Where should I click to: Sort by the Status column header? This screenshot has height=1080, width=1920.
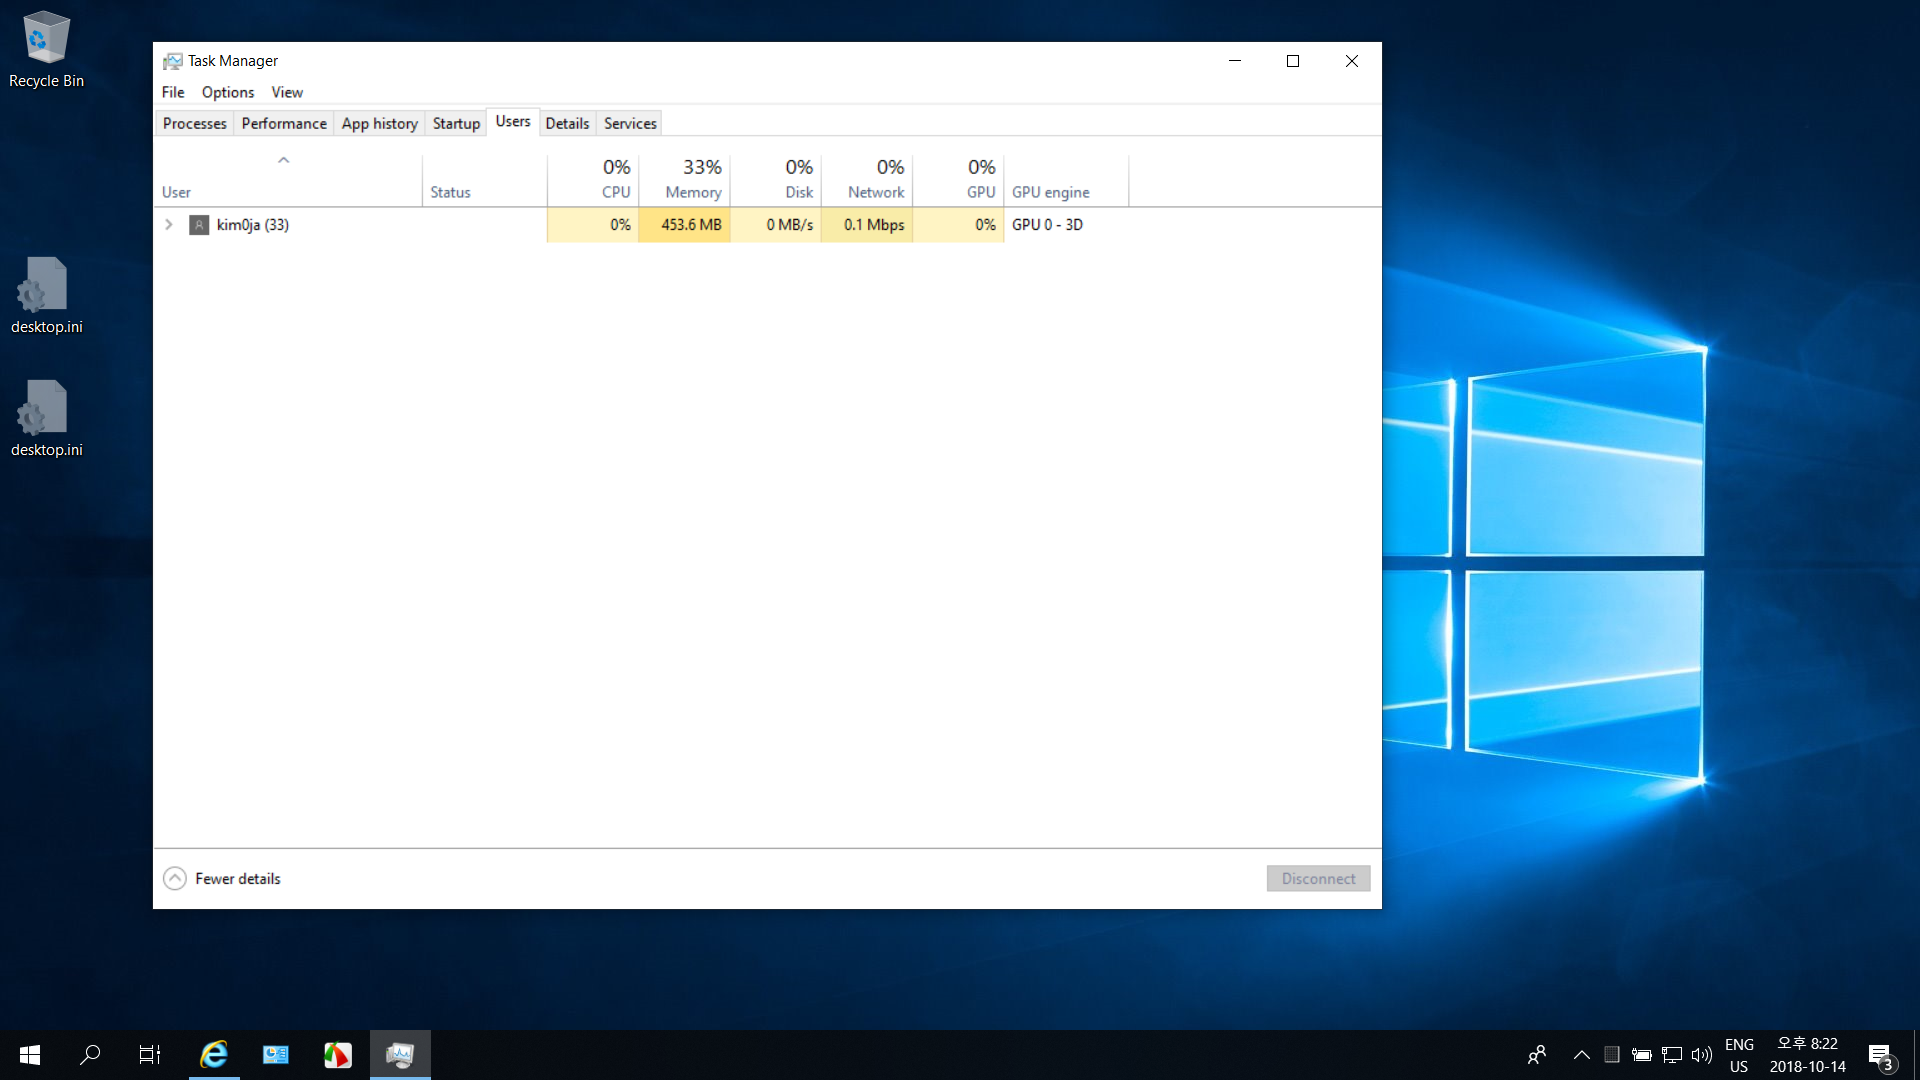click(484, 180)
